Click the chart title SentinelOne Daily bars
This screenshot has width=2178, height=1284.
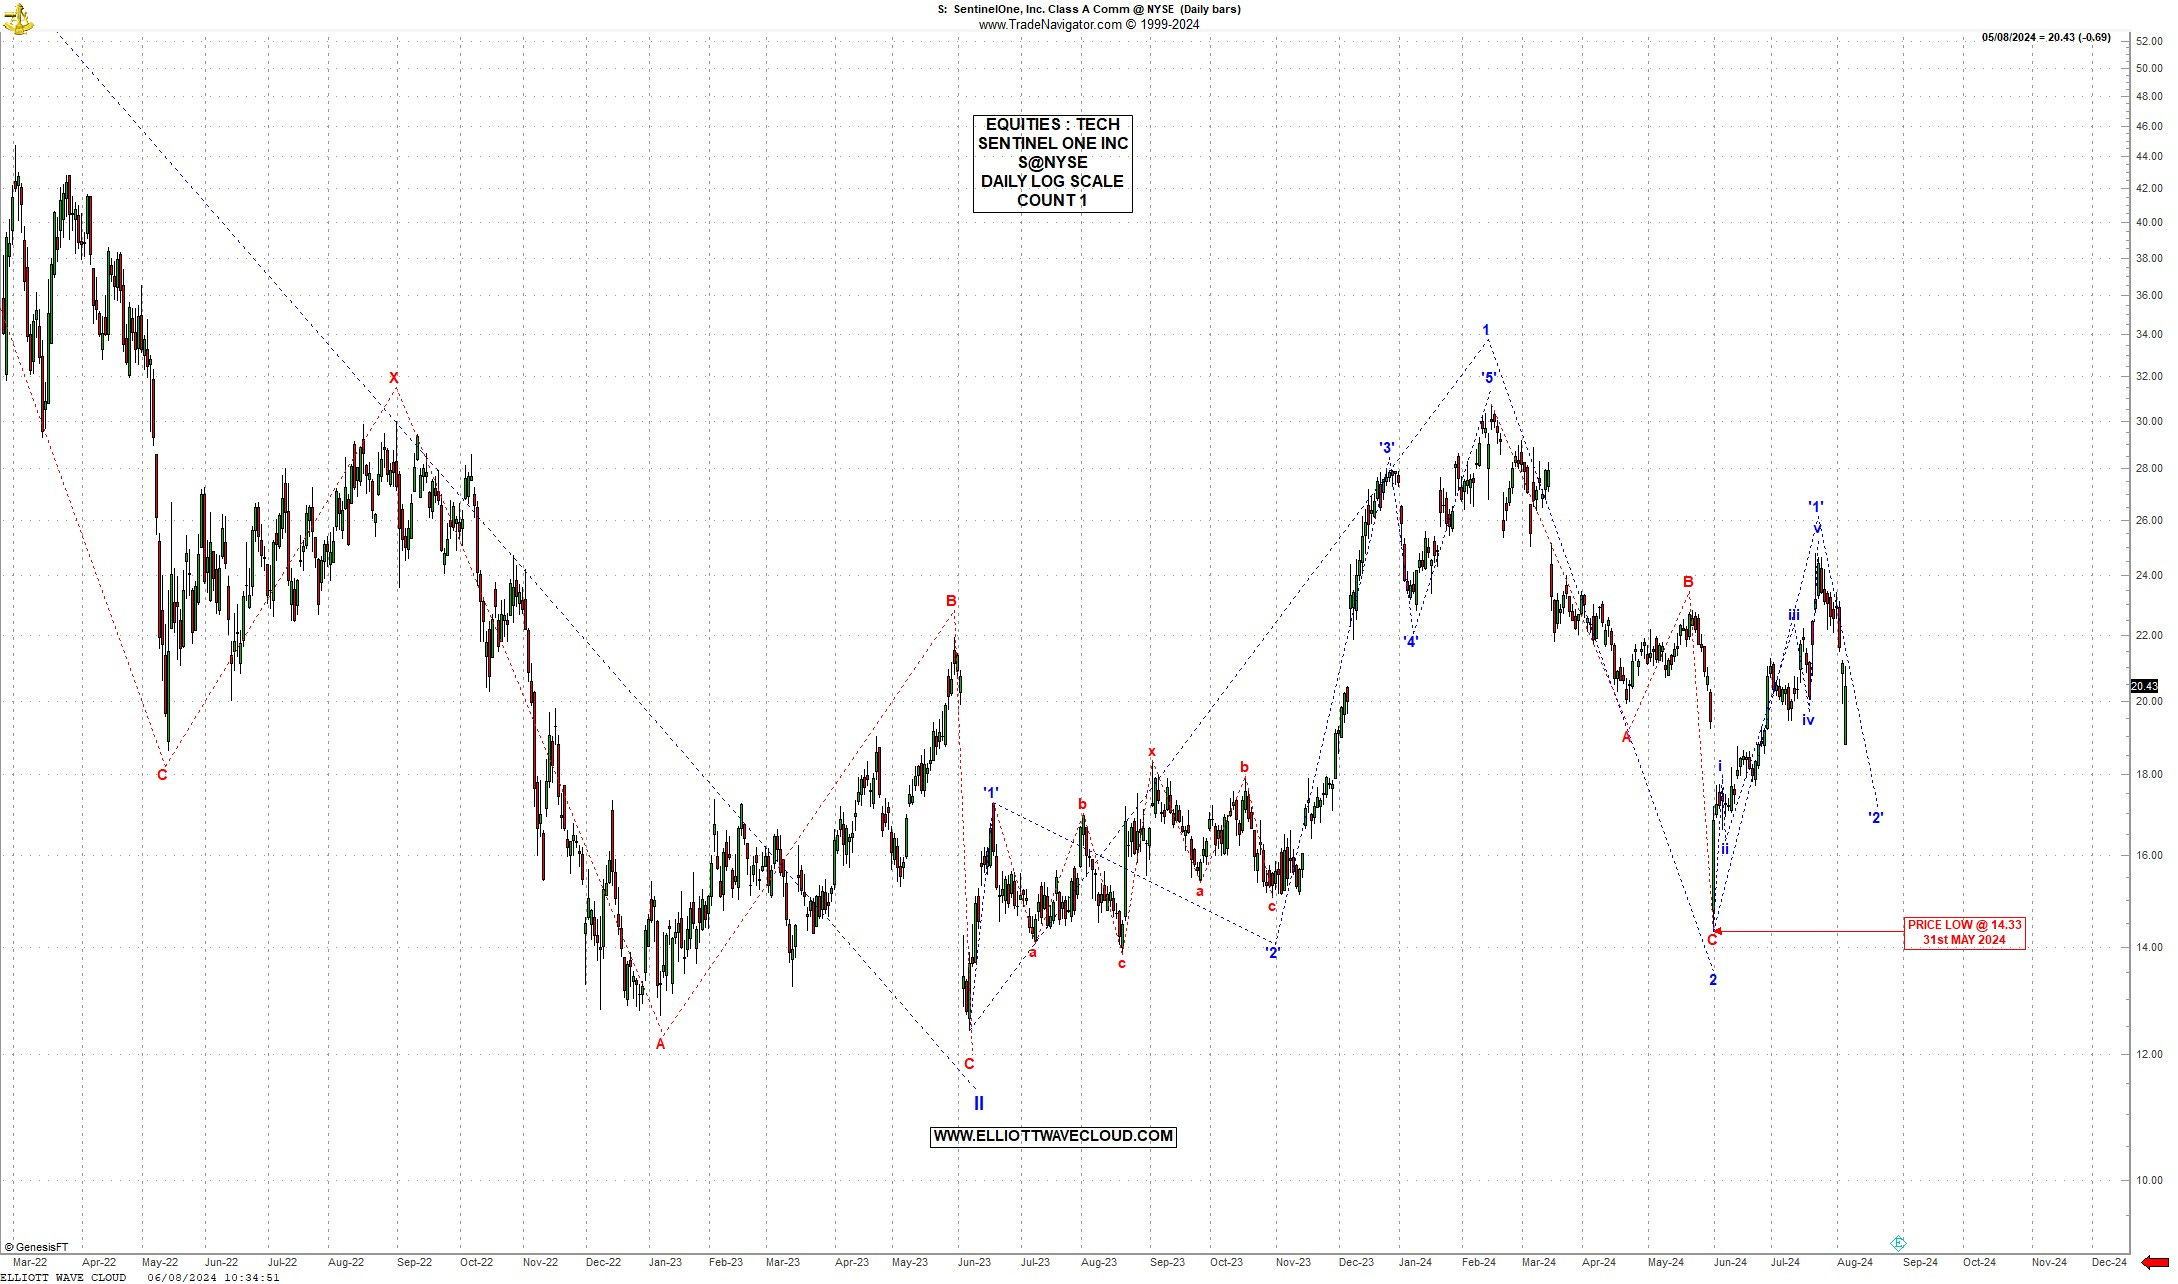pos(1088,9)
